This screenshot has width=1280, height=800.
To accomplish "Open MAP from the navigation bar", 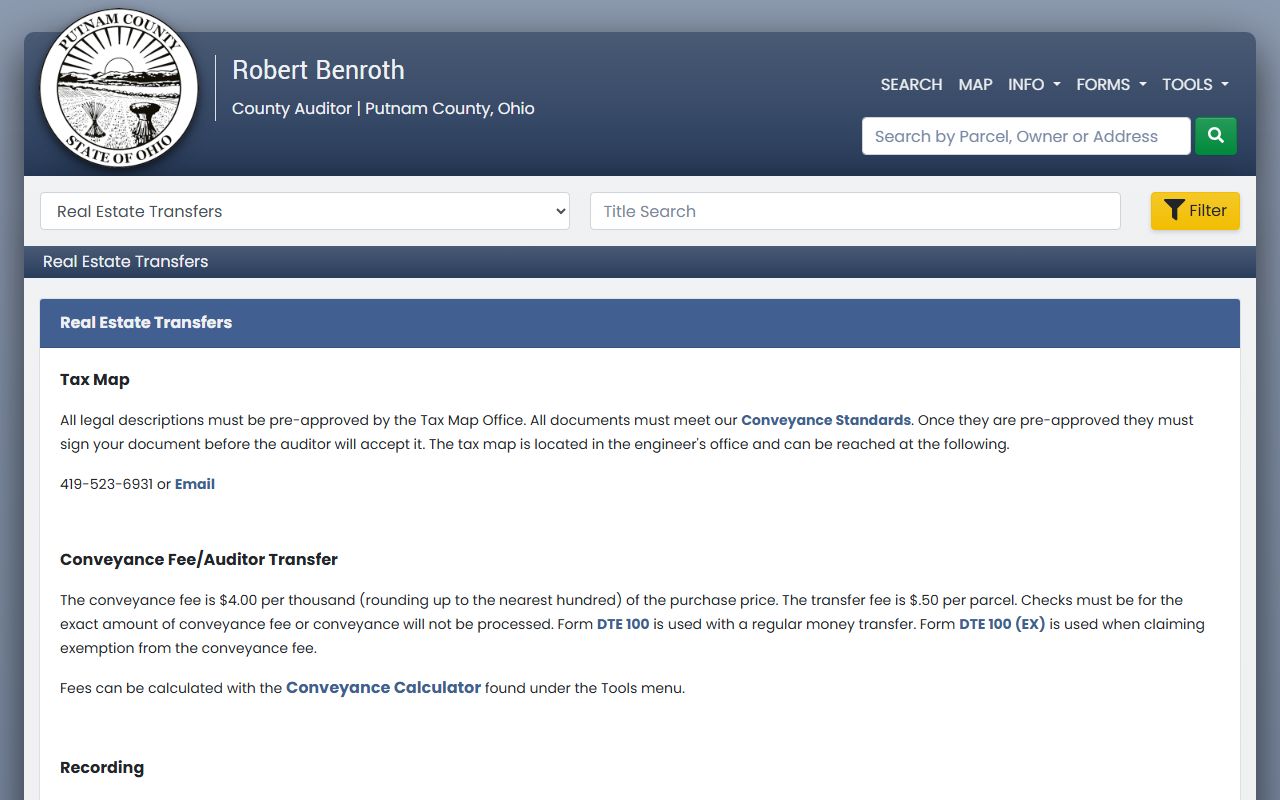I will click(975, 84).
